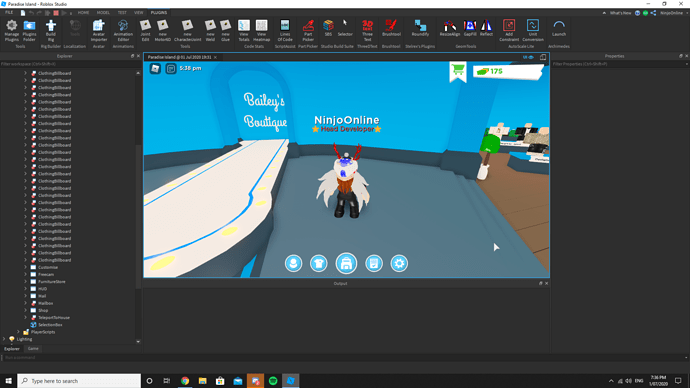690x388 pixels.
Task: Switch to the MODEL ribbon tab
Action: click(x=103, y=13)
